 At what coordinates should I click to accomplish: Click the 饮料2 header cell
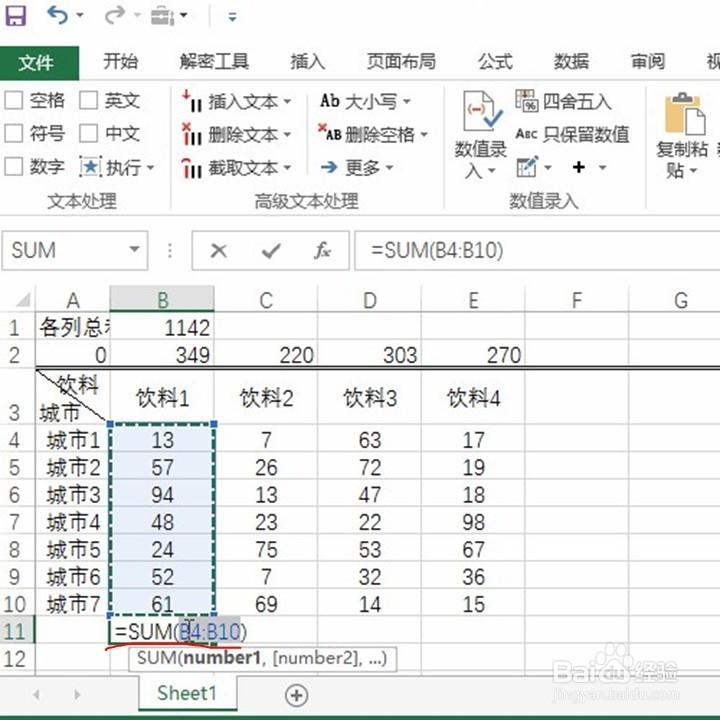coord(266,398)
